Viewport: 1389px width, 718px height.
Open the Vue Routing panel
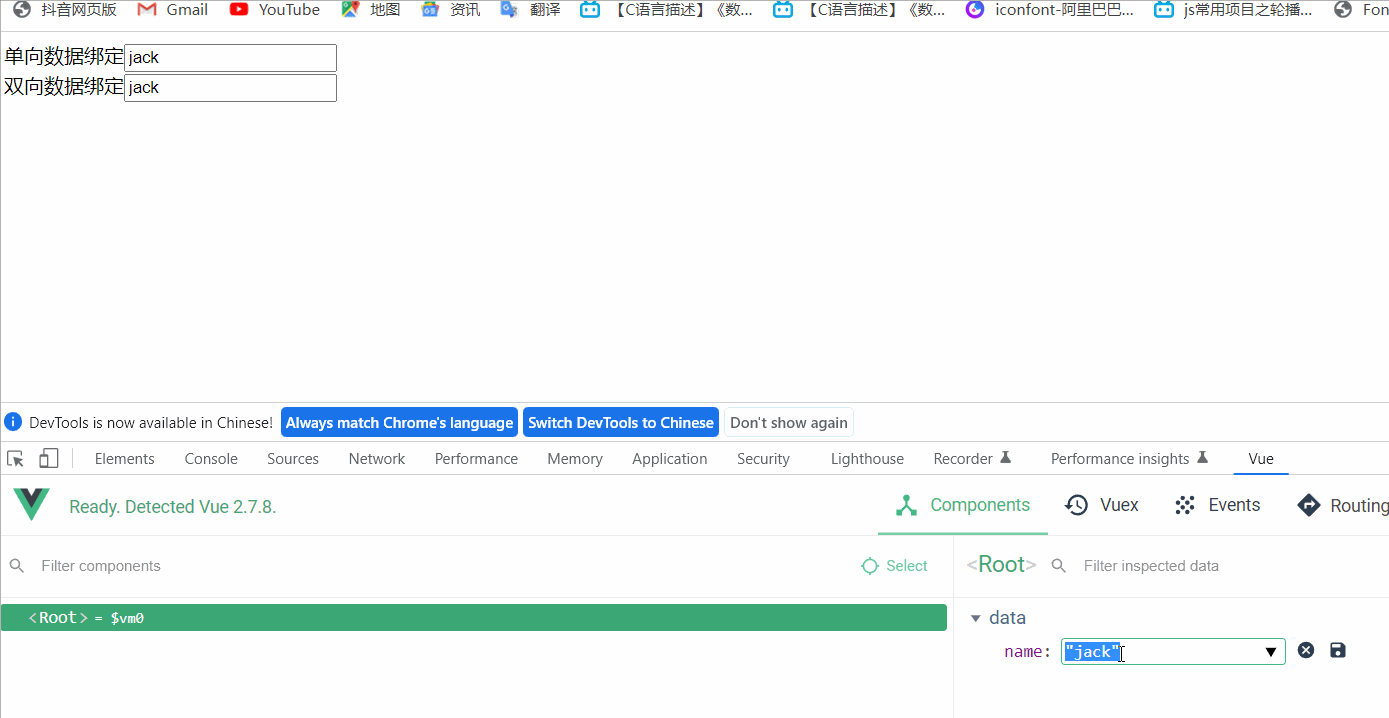pyautogui.click(x=1342, y=505)
